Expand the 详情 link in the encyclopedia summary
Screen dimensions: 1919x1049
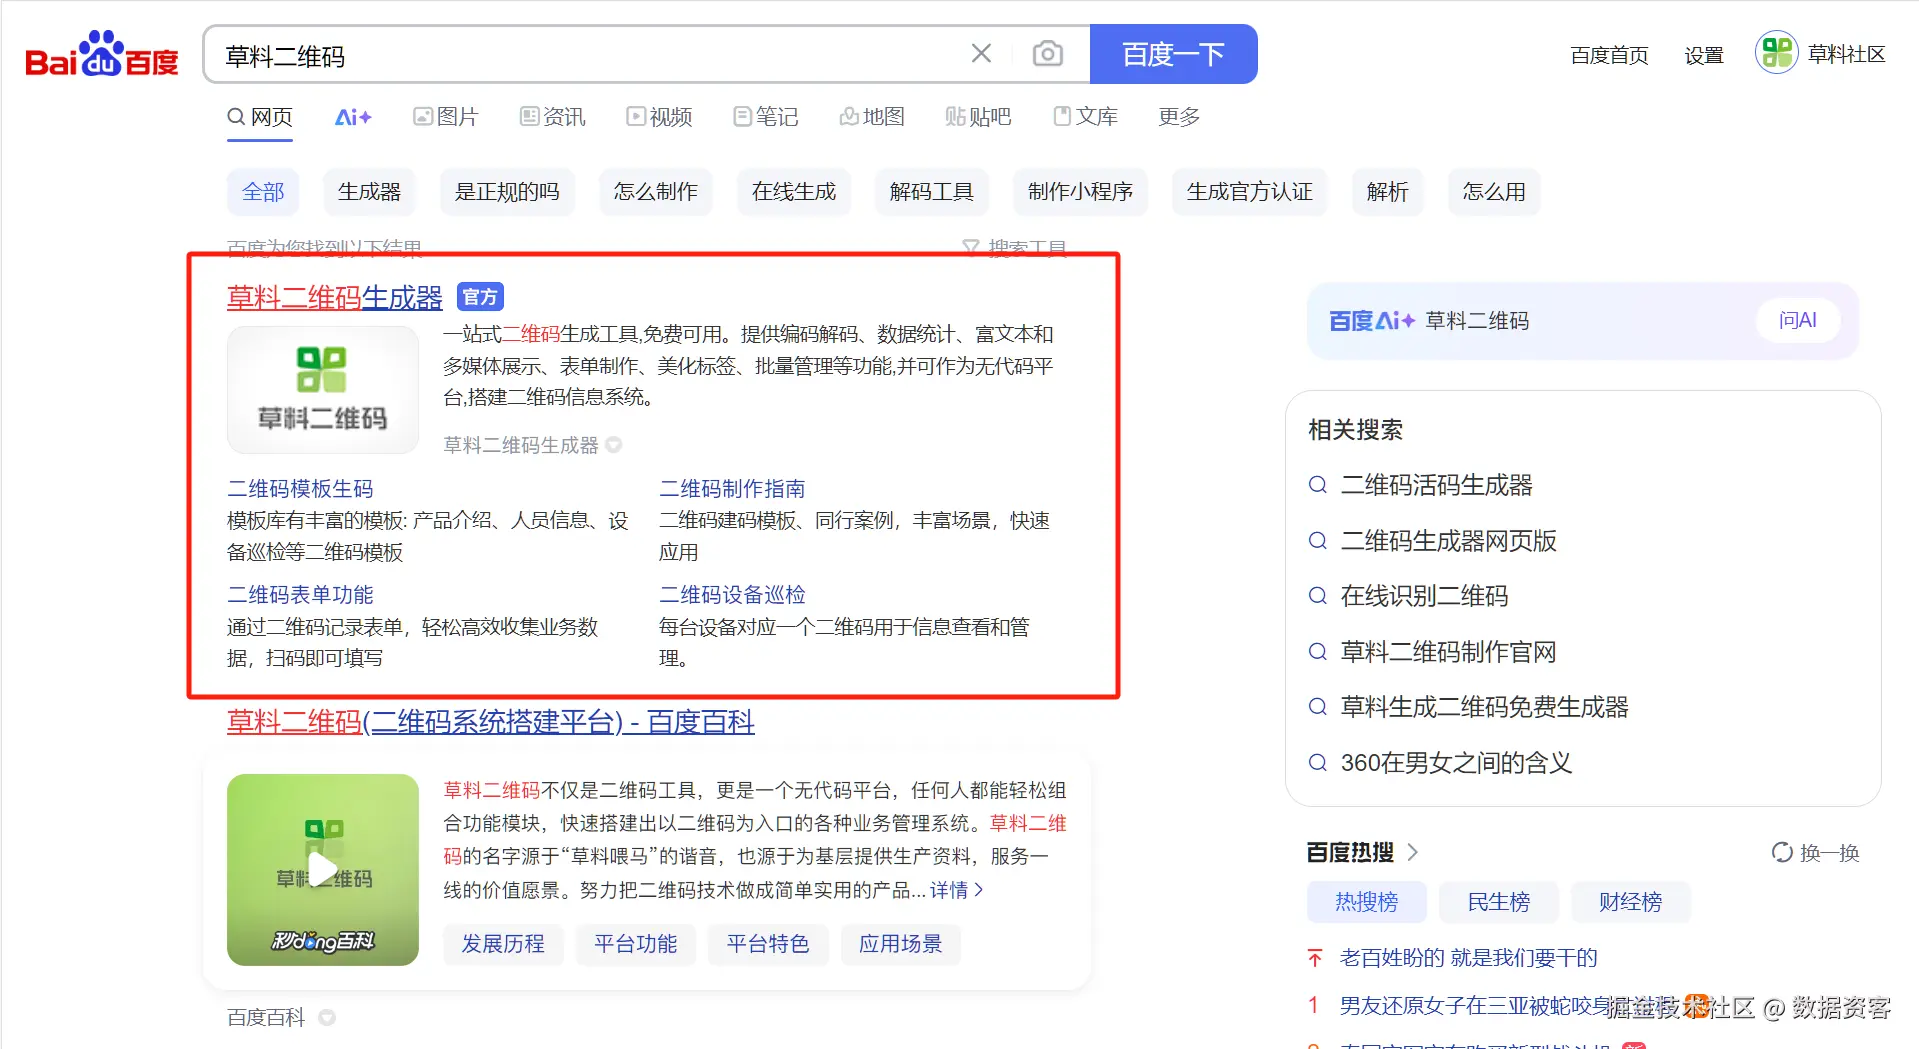pyautogui.click(x=957, y=890)
